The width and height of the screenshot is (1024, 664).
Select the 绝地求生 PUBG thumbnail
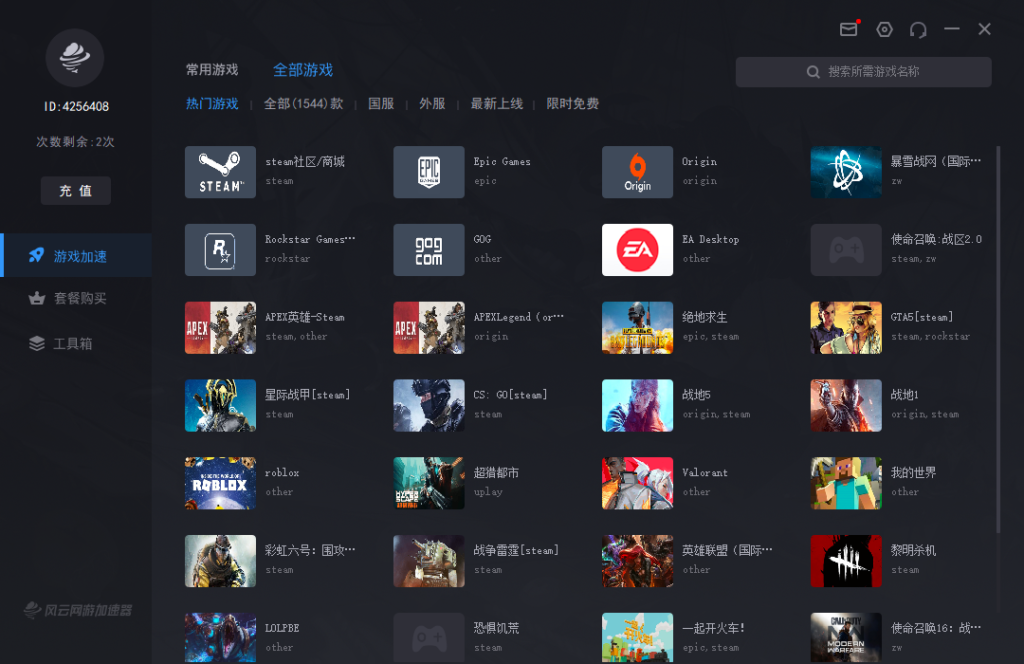pos(637,327)
